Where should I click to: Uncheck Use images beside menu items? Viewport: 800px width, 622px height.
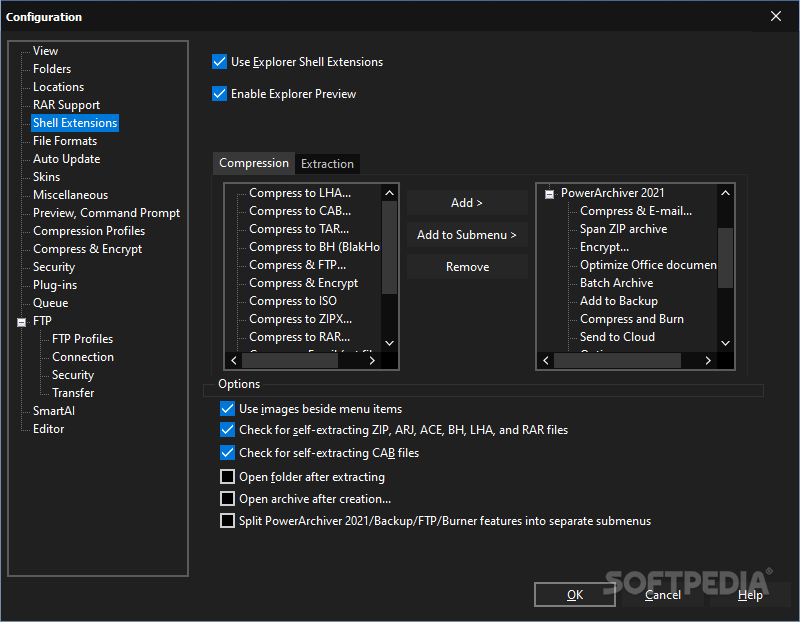pos(227,409)
